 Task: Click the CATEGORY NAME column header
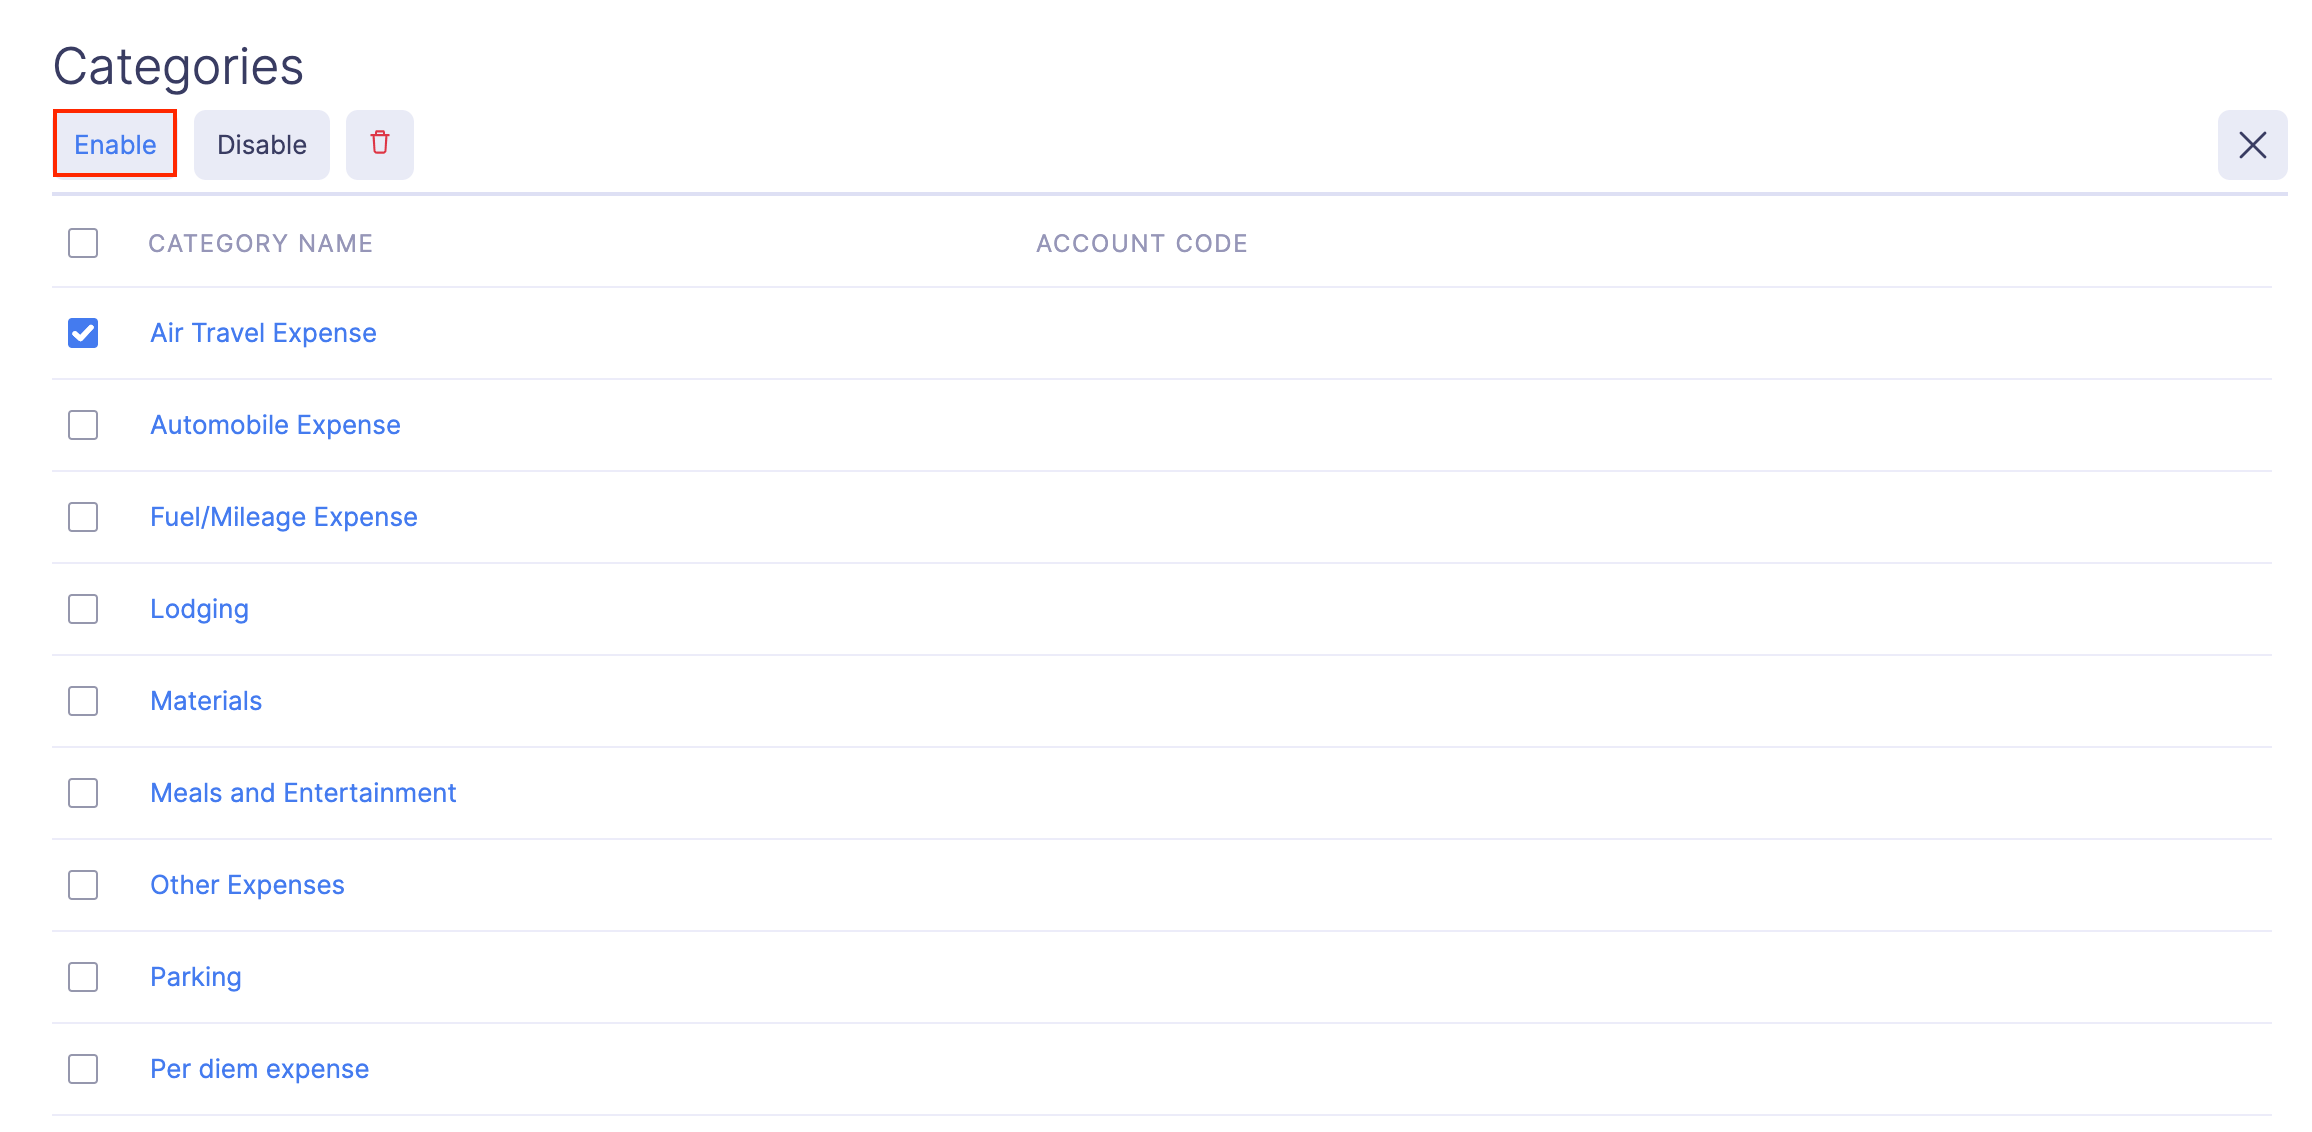261,242
